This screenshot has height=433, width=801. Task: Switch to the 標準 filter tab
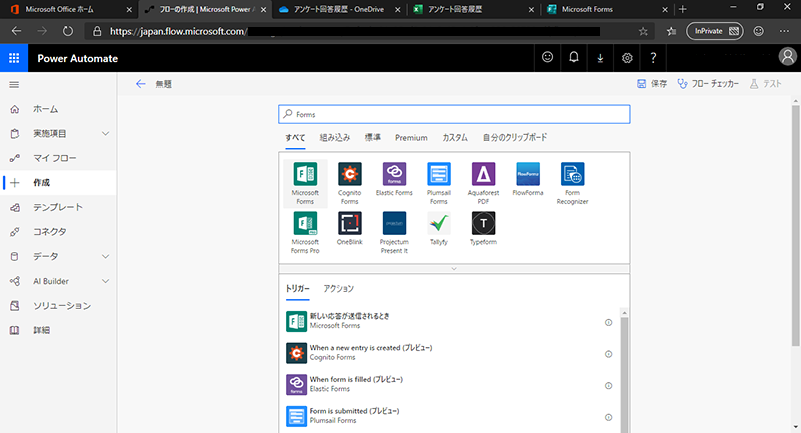pos(372,137)
